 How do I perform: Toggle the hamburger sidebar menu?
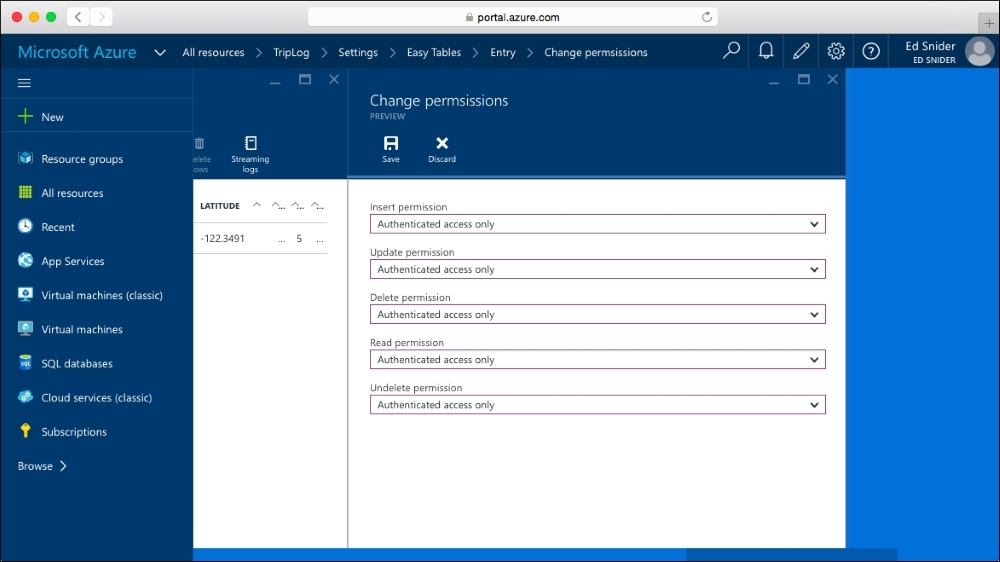click(24, 83)
